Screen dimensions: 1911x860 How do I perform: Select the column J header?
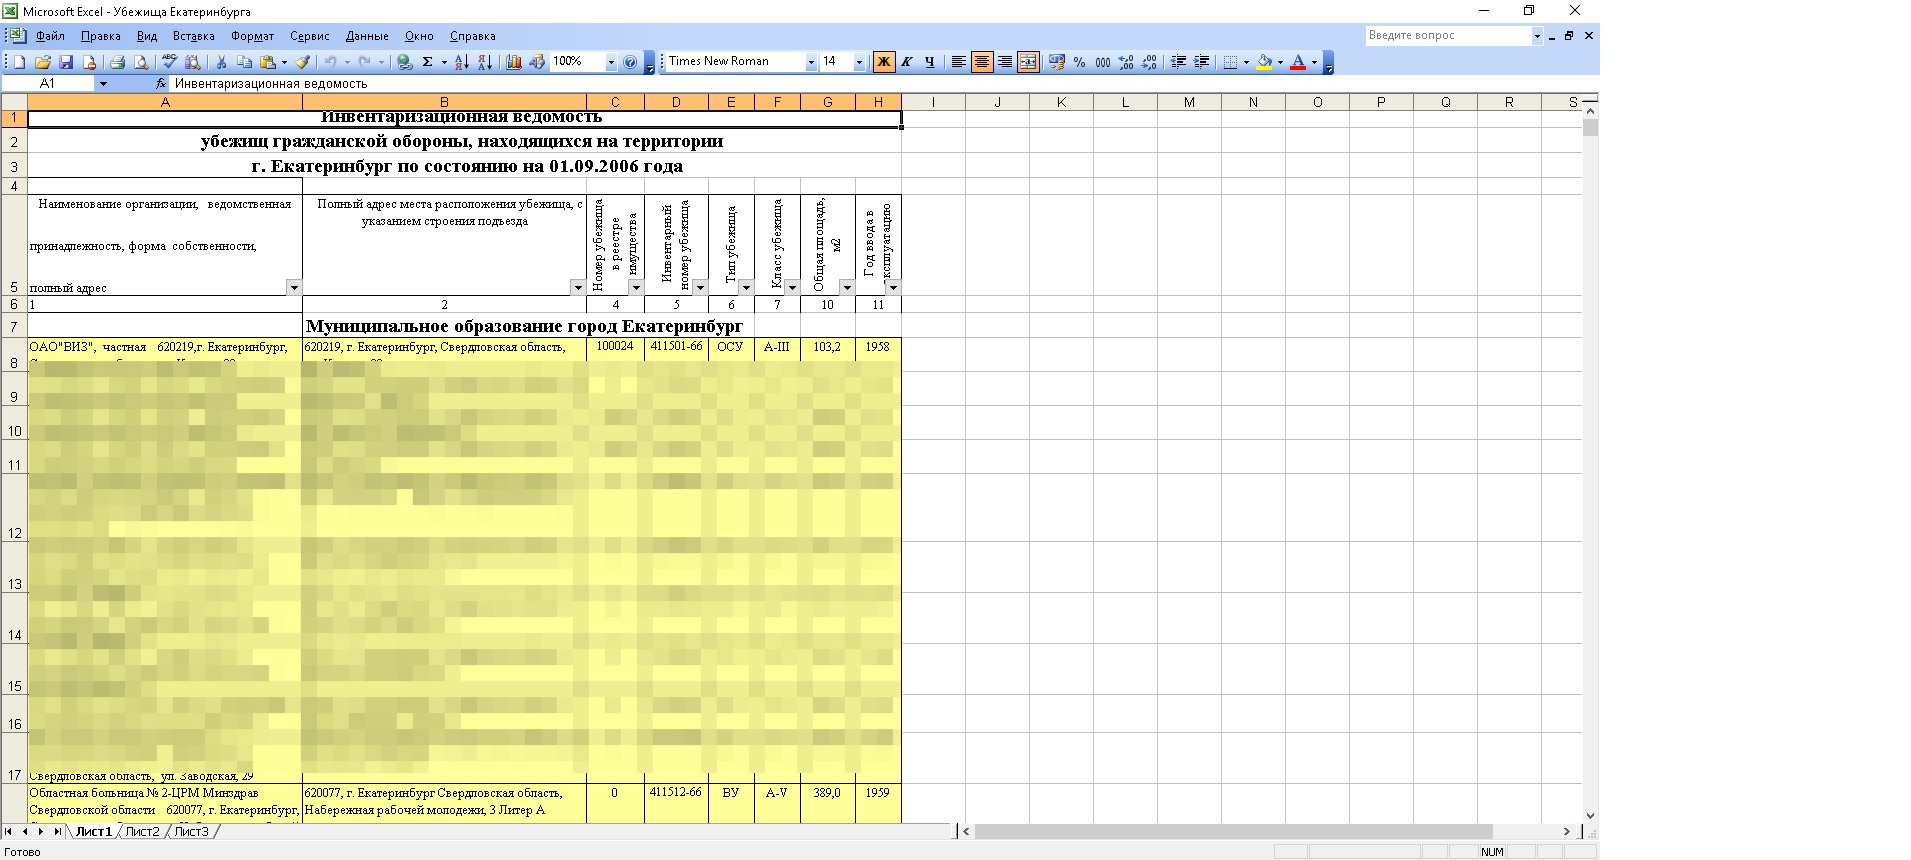click(997, 102)
